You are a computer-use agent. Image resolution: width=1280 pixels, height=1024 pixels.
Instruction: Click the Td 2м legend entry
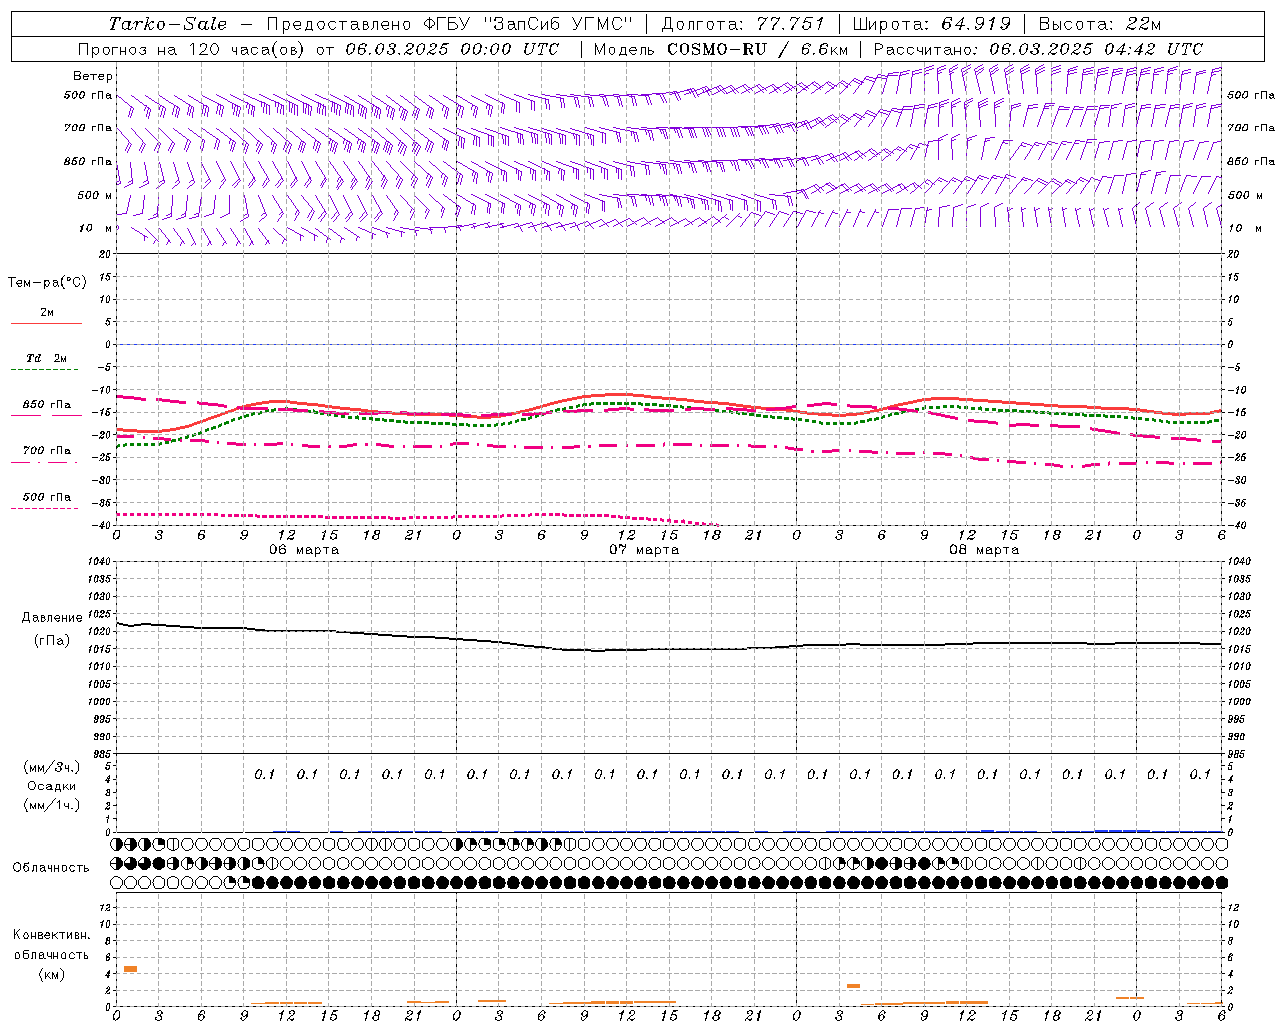coord(47,358)
